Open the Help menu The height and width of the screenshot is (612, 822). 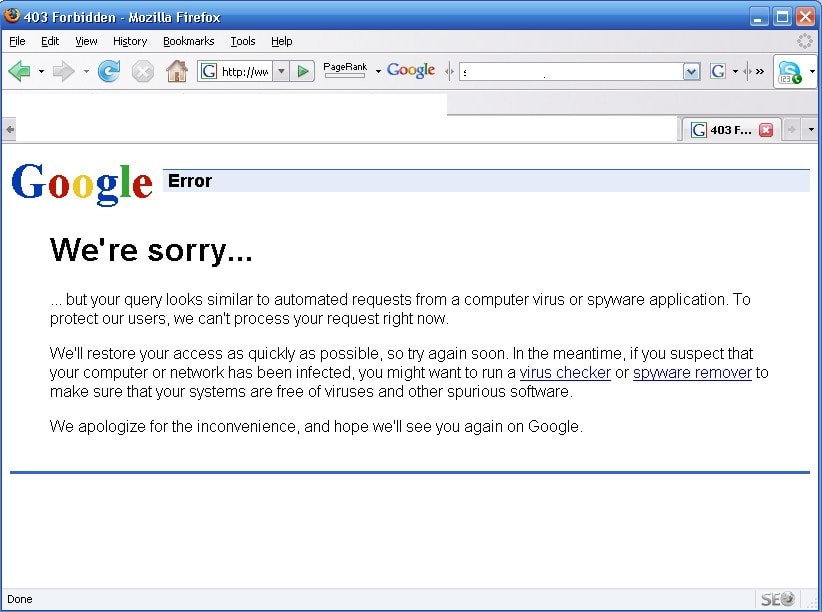click(282, 41)
